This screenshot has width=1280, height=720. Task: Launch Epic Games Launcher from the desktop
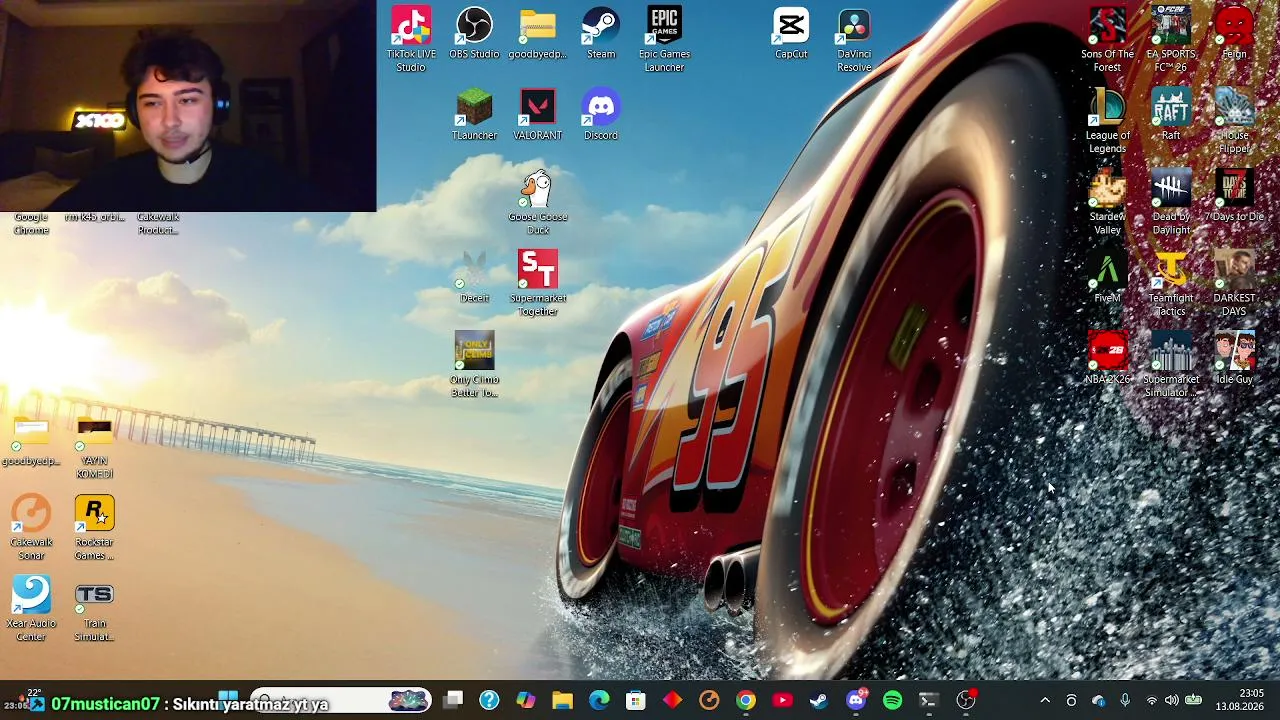[664, 39]
